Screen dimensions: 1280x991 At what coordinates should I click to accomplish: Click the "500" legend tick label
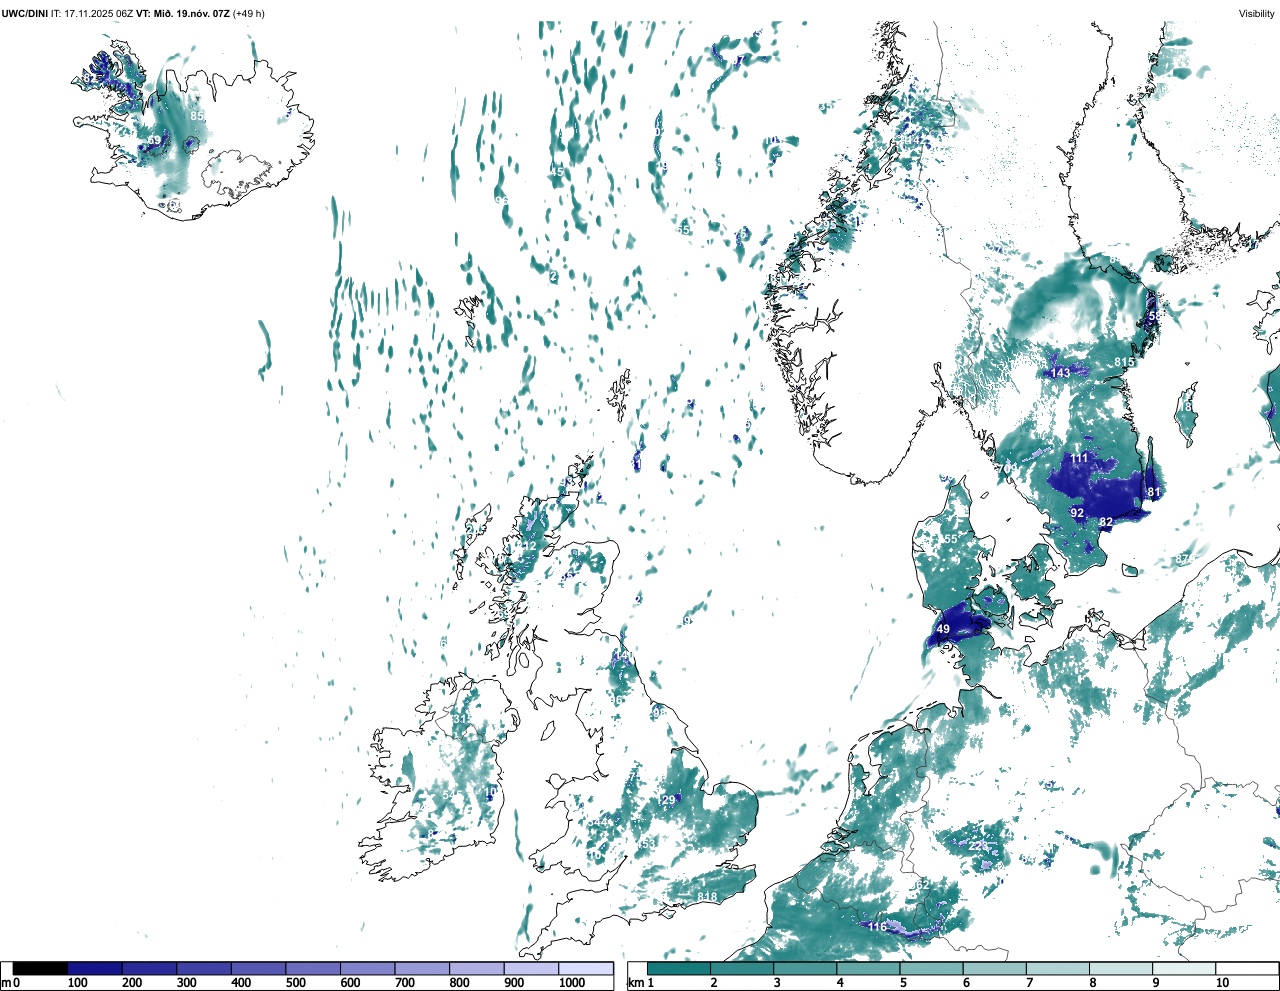(x=295, y=983)
